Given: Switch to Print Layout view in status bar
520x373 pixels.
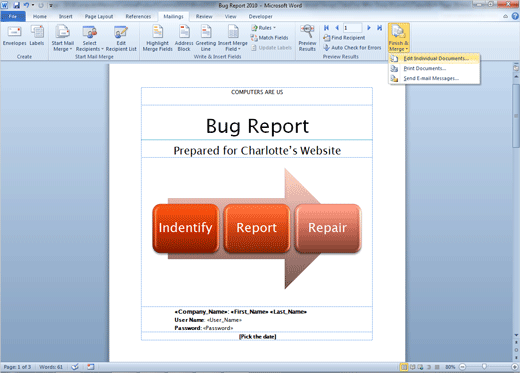Looking at the screenshot, I should tap(404, 367).
